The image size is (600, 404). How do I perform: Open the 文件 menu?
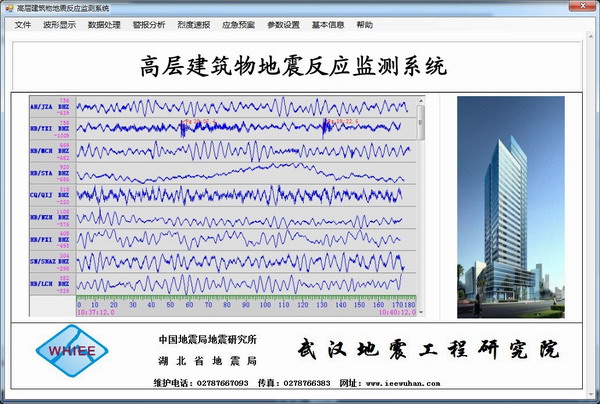(x=23, y=23)
